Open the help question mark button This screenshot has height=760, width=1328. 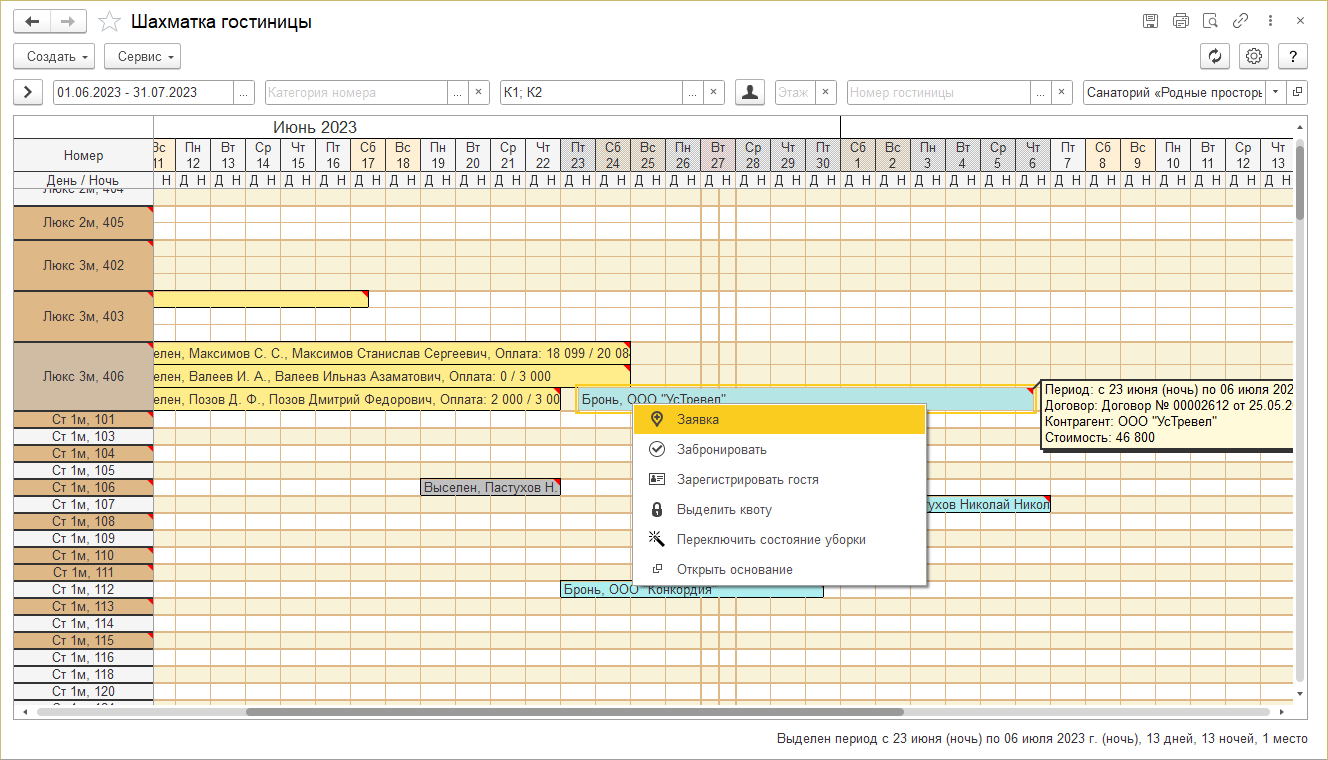(x=1293, y=56)
